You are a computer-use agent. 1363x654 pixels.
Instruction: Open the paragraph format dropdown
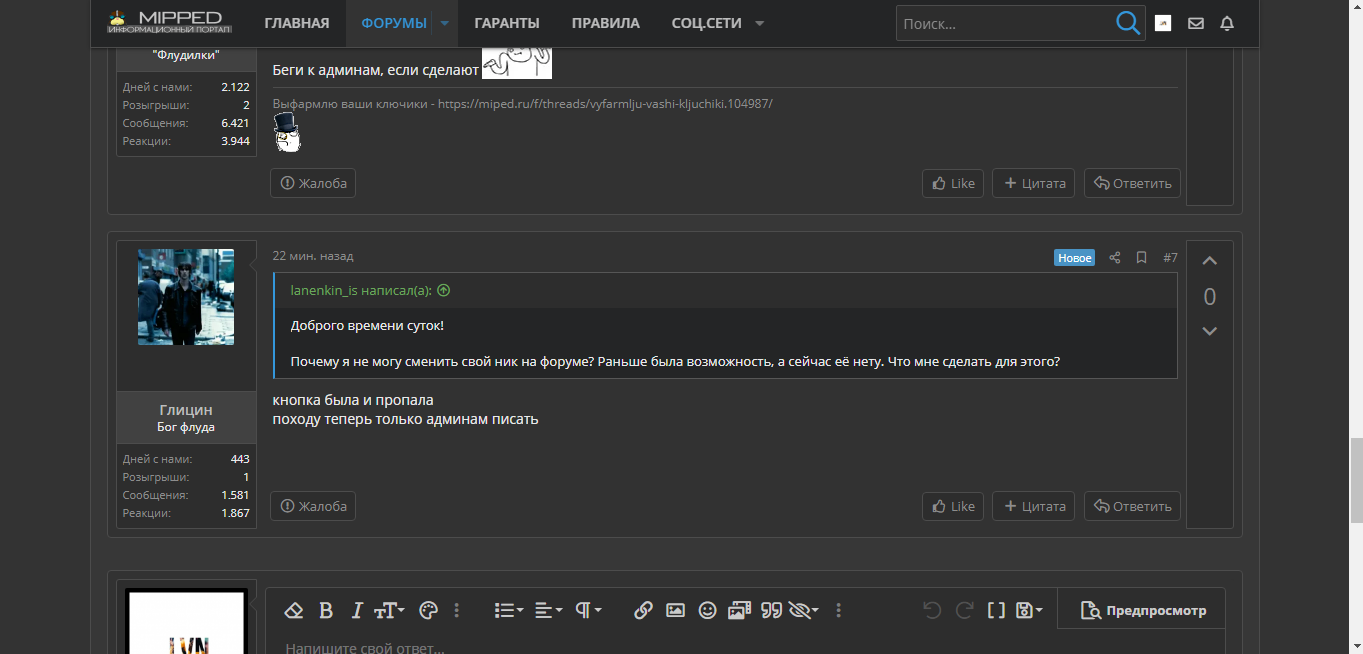tap(587, 610)
